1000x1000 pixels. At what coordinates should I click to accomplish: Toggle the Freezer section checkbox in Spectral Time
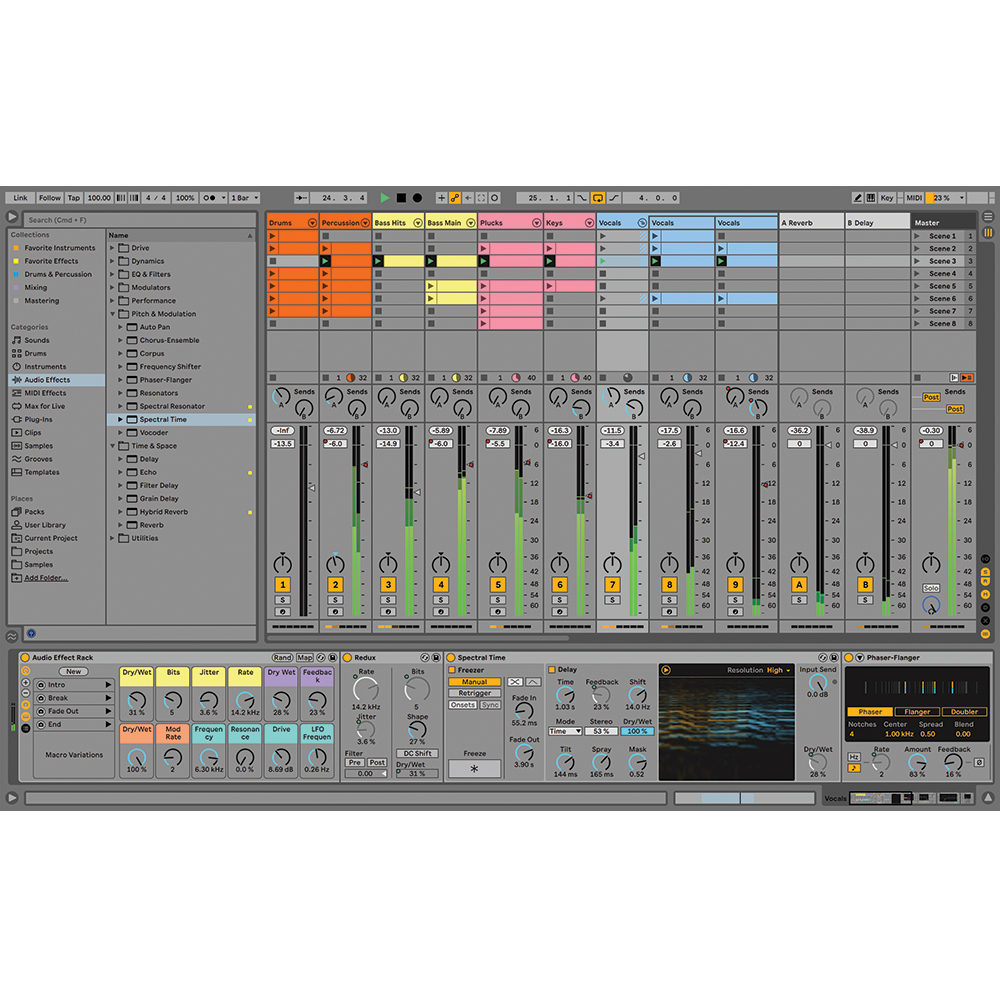click(x=452, y=670)
